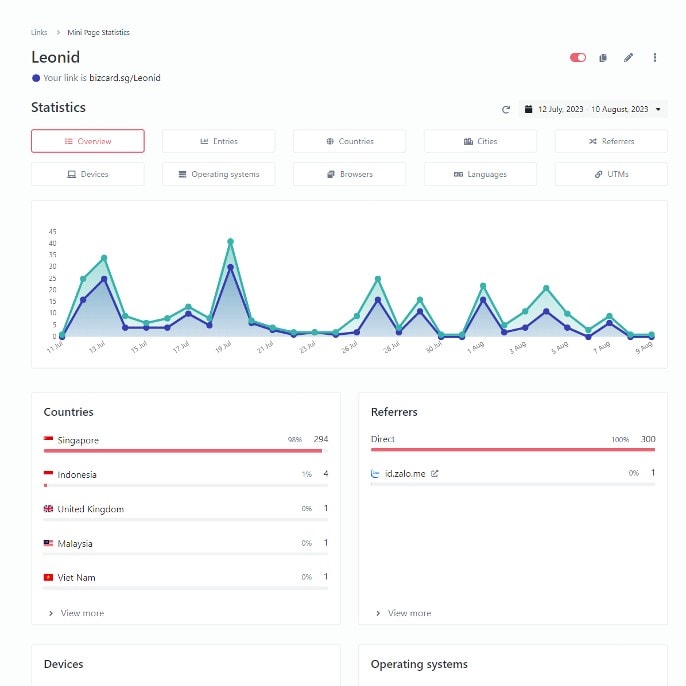
Task: Click the duplicate link icon
Action: pyautogui.click(x=603, y=58)
